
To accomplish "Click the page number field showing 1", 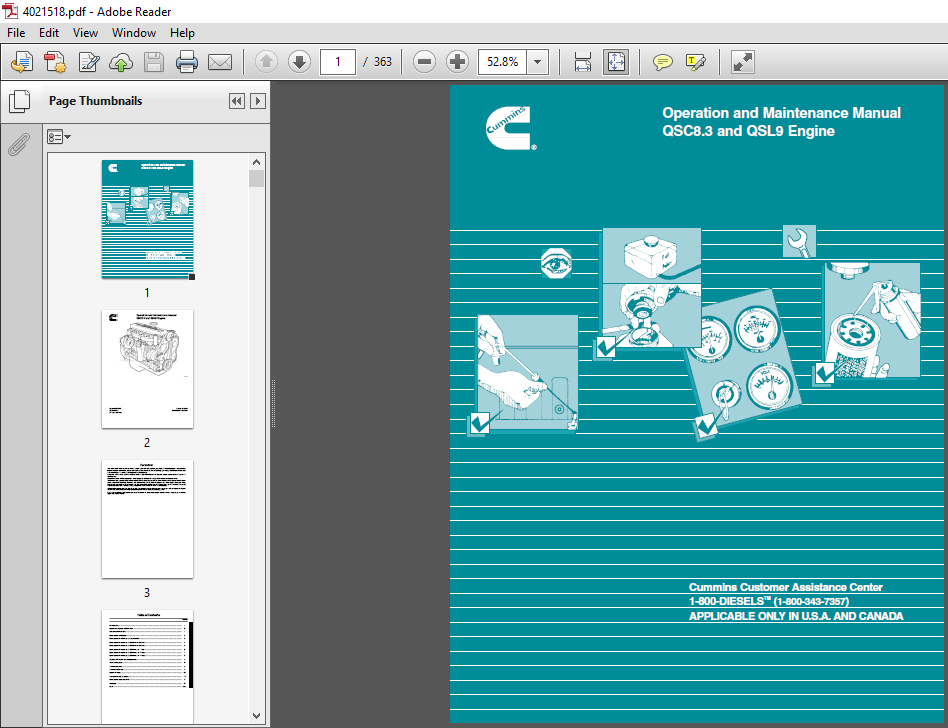I will 337,62.
